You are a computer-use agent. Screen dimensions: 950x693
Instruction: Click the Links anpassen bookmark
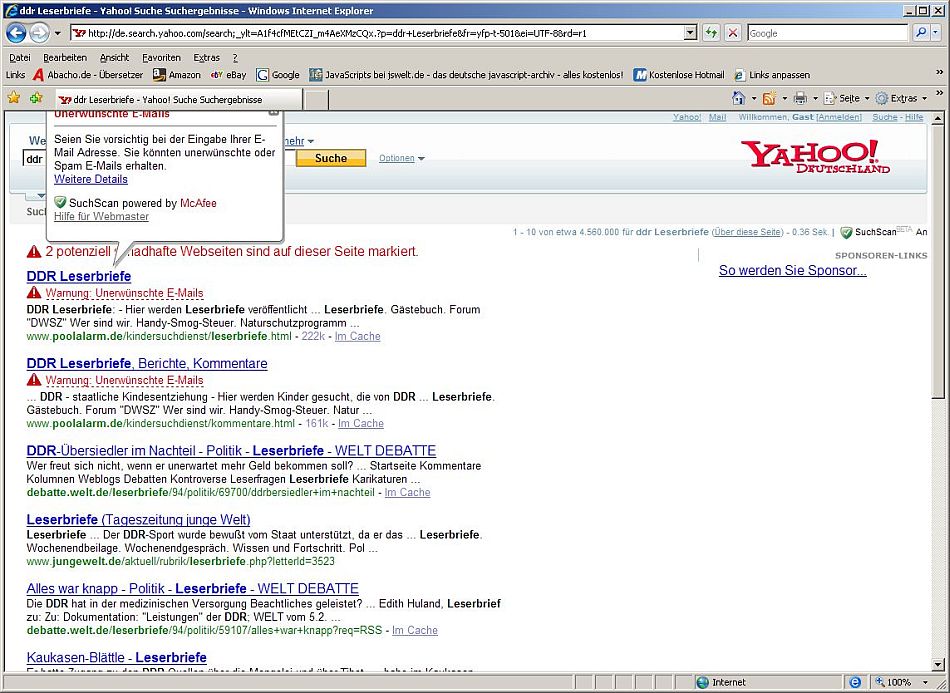click(x=772, y=75)
